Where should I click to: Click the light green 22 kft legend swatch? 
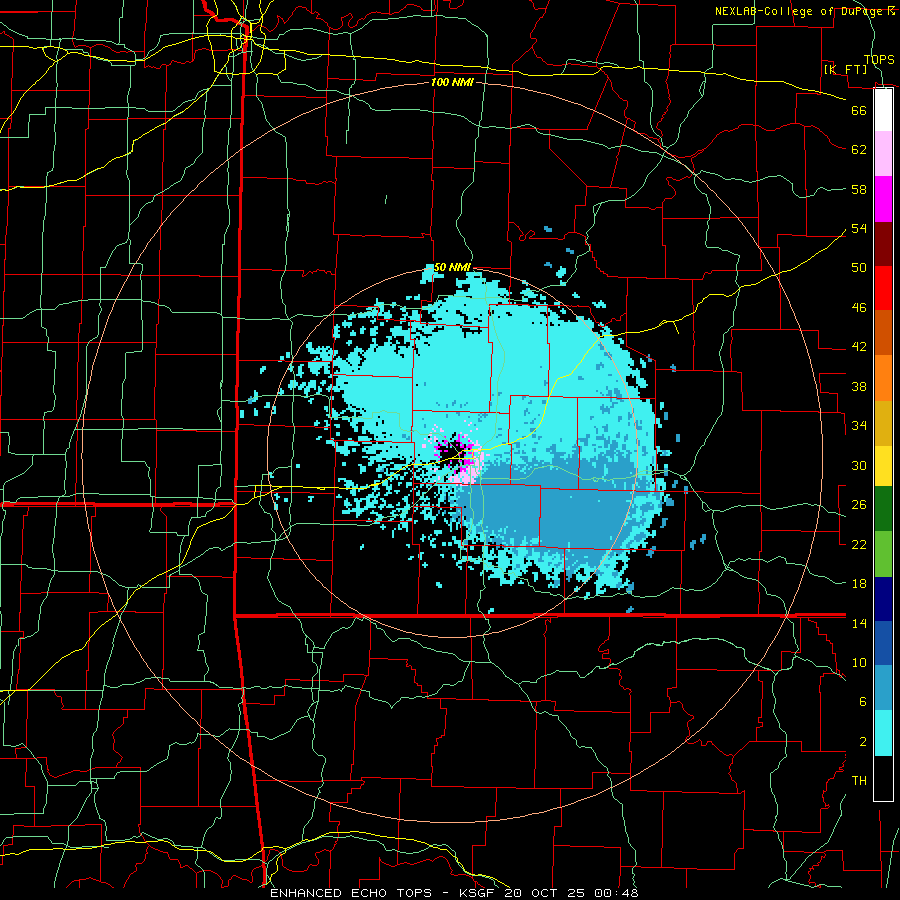(883, 553)
